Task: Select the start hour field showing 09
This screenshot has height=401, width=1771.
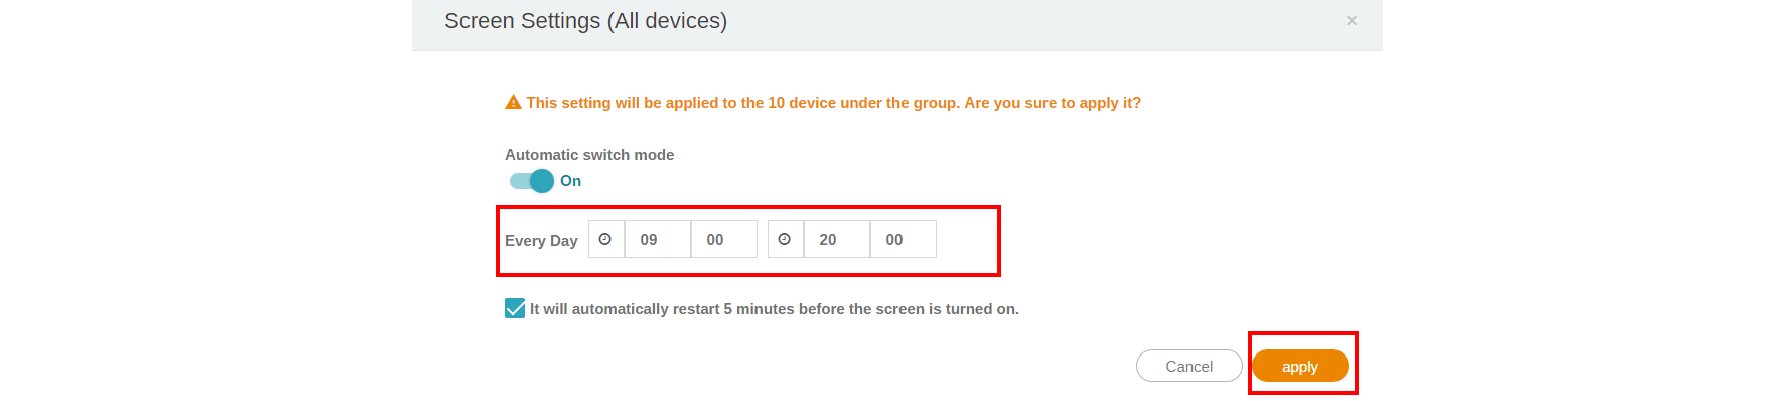Action: 657,239
